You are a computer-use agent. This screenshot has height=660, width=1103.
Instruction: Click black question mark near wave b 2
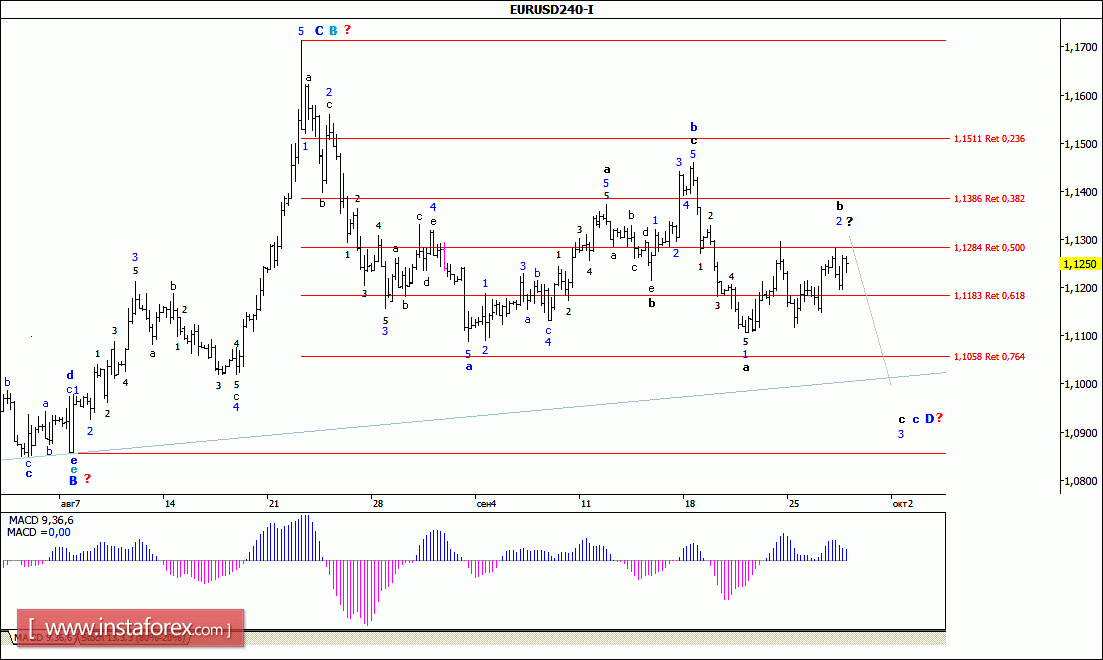click(x=849, y=221)
